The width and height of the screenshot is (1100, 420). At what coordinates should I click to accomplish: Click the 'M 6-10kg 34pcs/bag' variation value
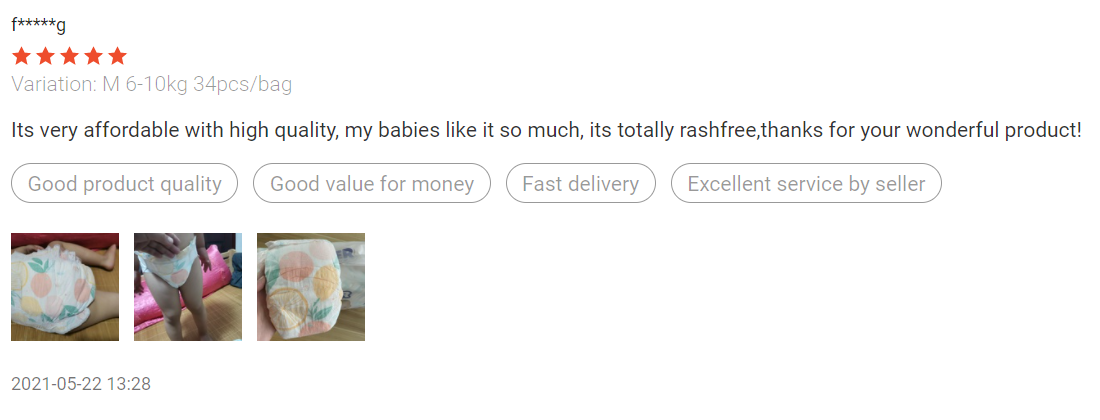click(197, 84)
